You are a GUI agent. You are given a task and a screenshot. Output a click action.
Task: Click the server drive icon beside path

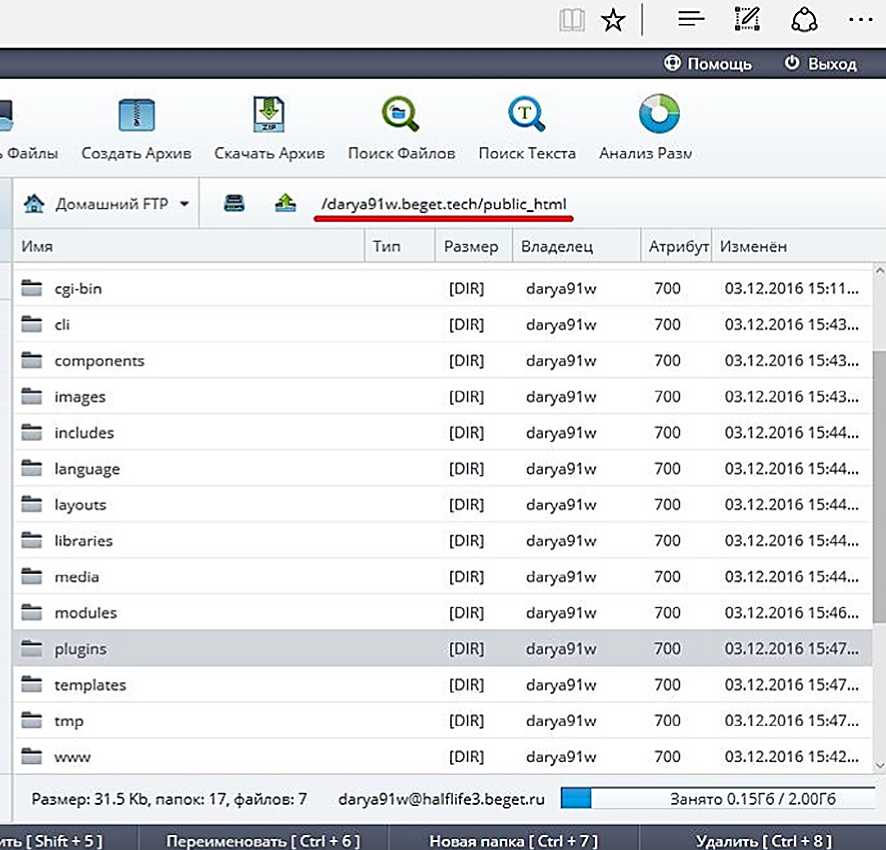(x=234, y=204)
